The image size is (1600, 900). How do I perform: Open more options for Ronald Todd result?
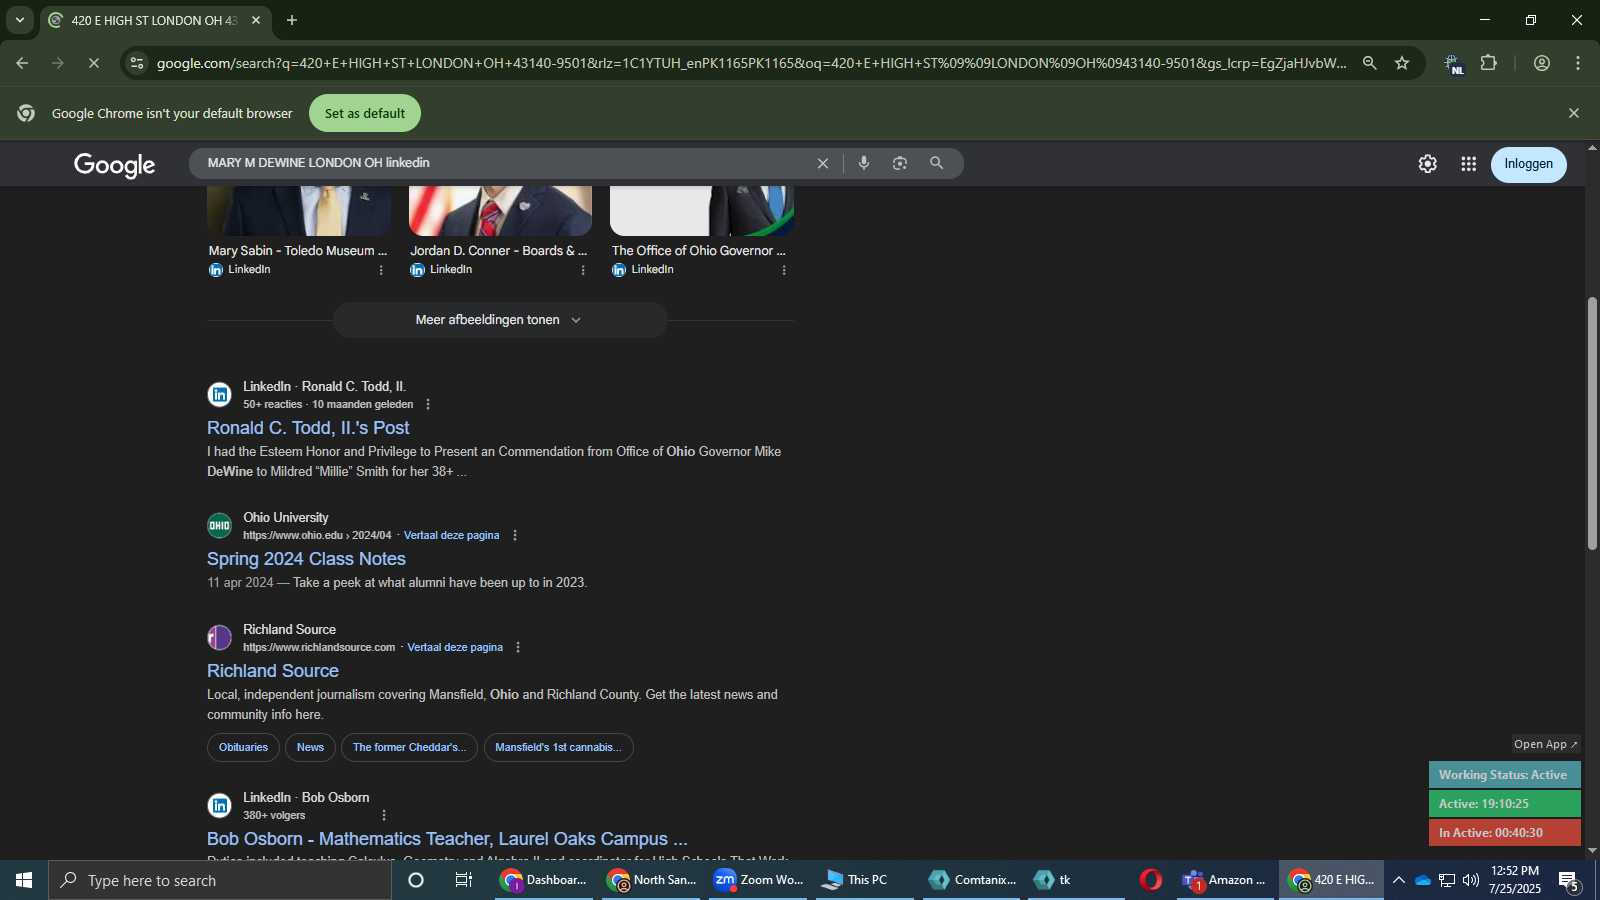428,405
